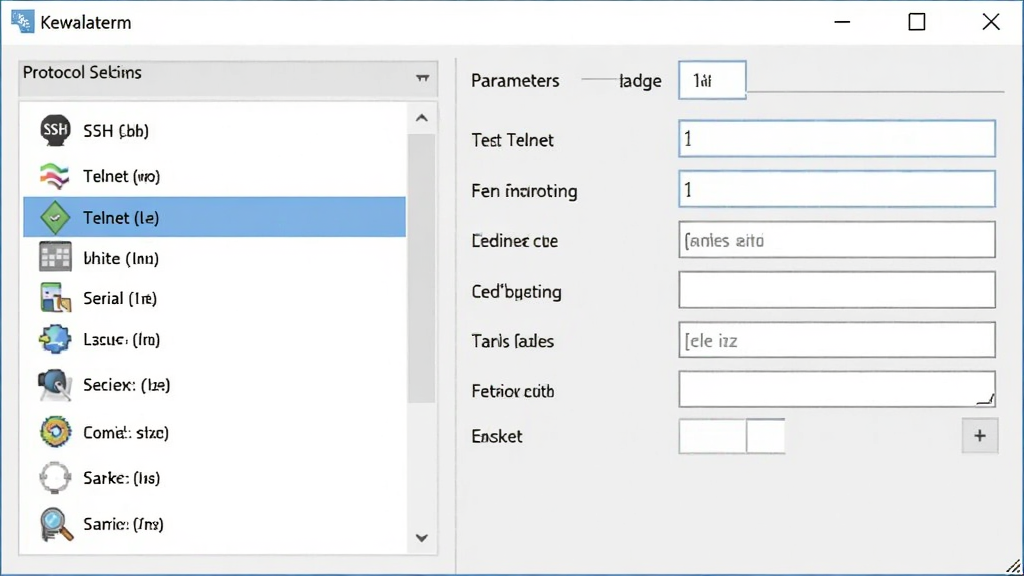Select the Uhite (lnn) list entry
Image resolution: width=1024 pixels, height=576 pixels.
pyautogui.click(x=214, y=258)
